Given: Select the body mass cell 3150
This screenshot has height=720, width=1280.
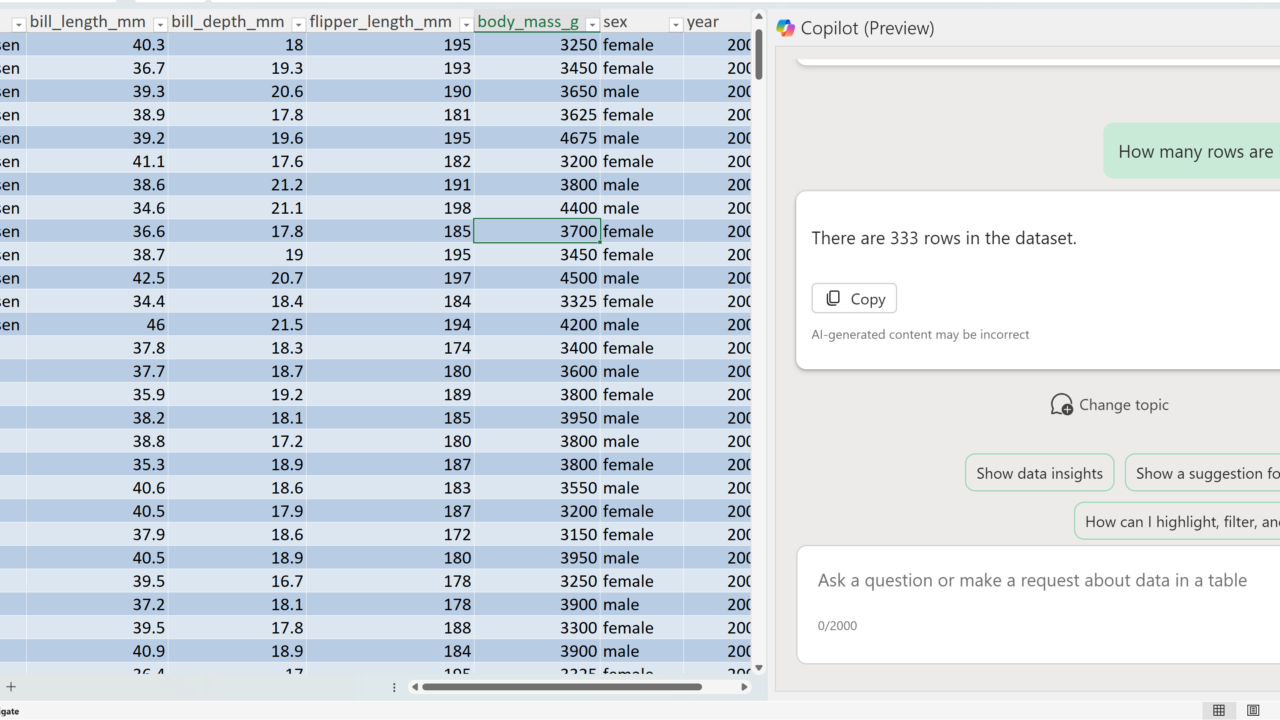Looking at the screenshot, I should (537, 535).
